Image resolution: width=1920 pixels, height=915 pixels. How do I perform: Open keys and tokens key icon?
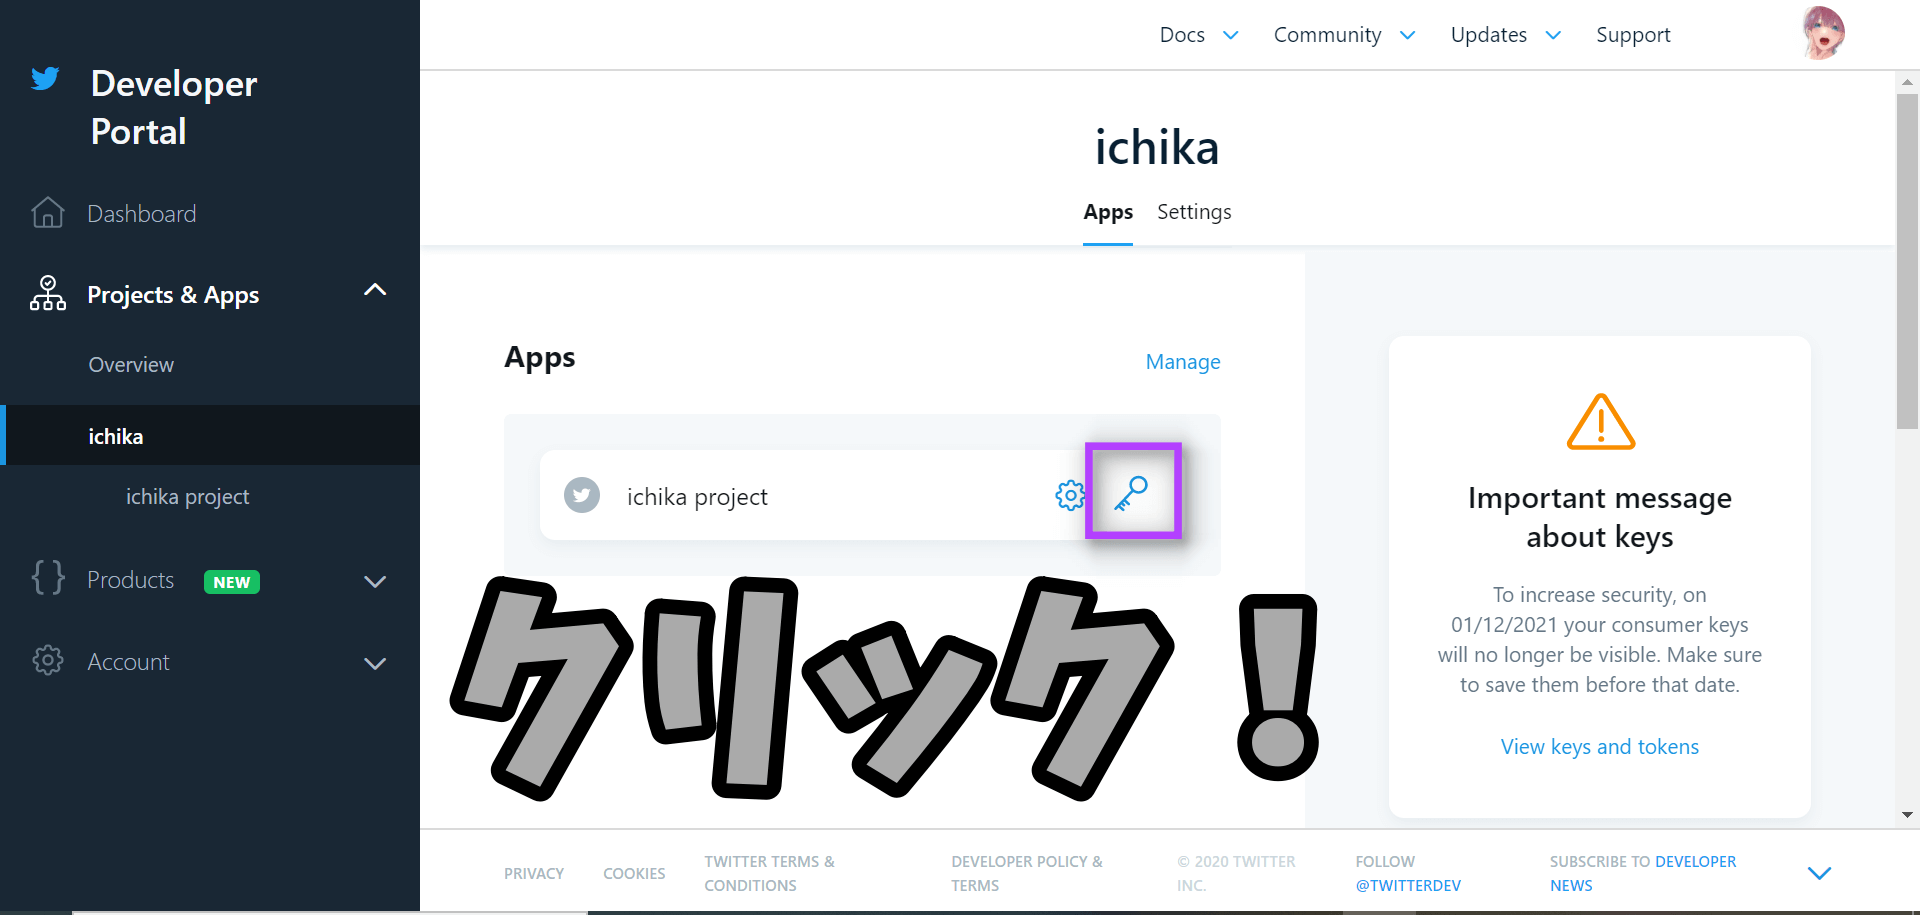point(1131,493)
